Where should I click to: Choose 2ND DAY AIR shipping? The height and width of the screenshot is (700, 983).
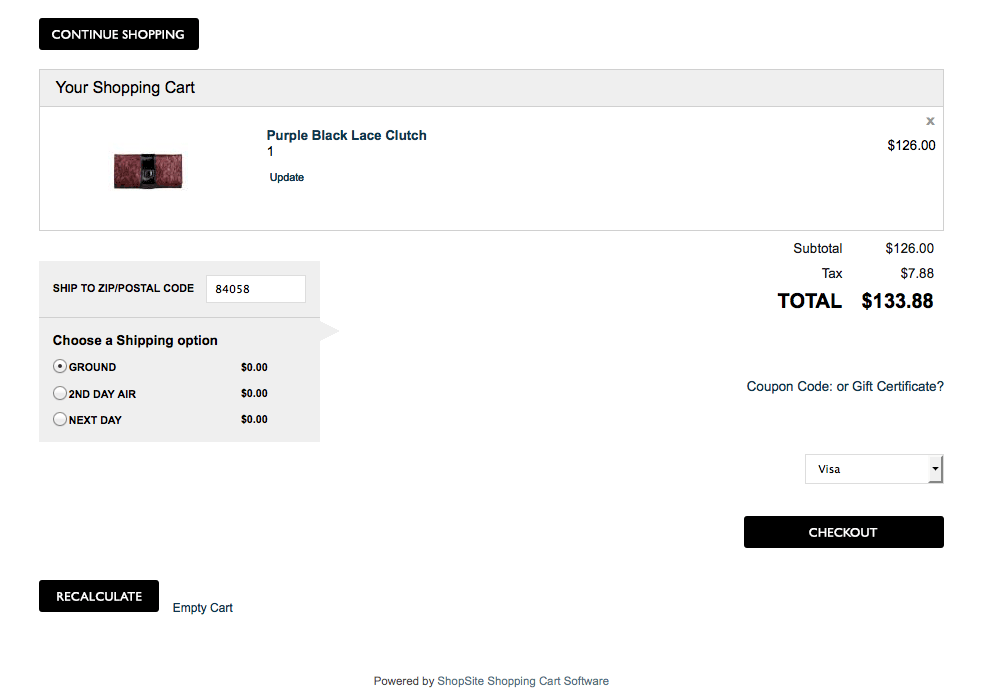(x=60, y=394)
